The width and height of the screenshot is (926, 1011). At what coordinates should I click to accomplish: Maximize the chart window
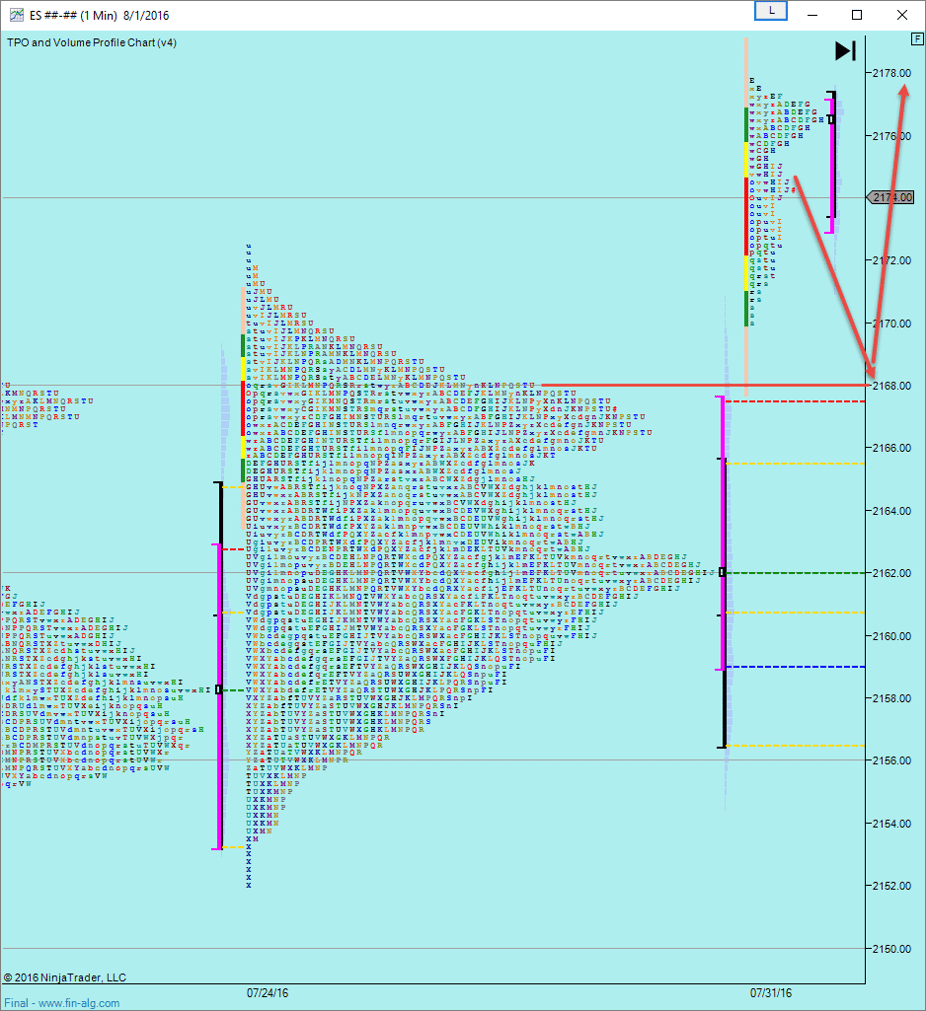pos(857,15)
